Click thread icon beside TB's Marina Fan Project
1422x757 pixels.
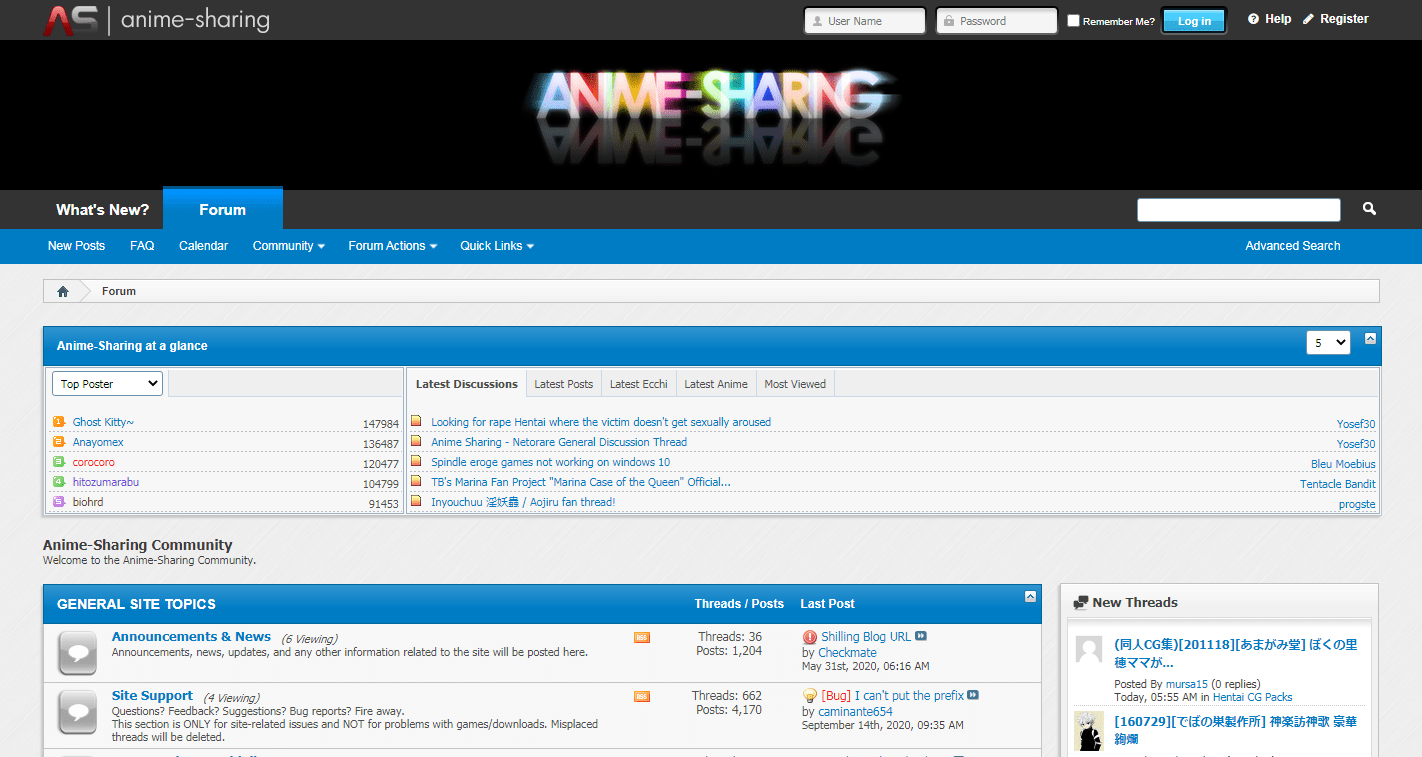(416, 481)
